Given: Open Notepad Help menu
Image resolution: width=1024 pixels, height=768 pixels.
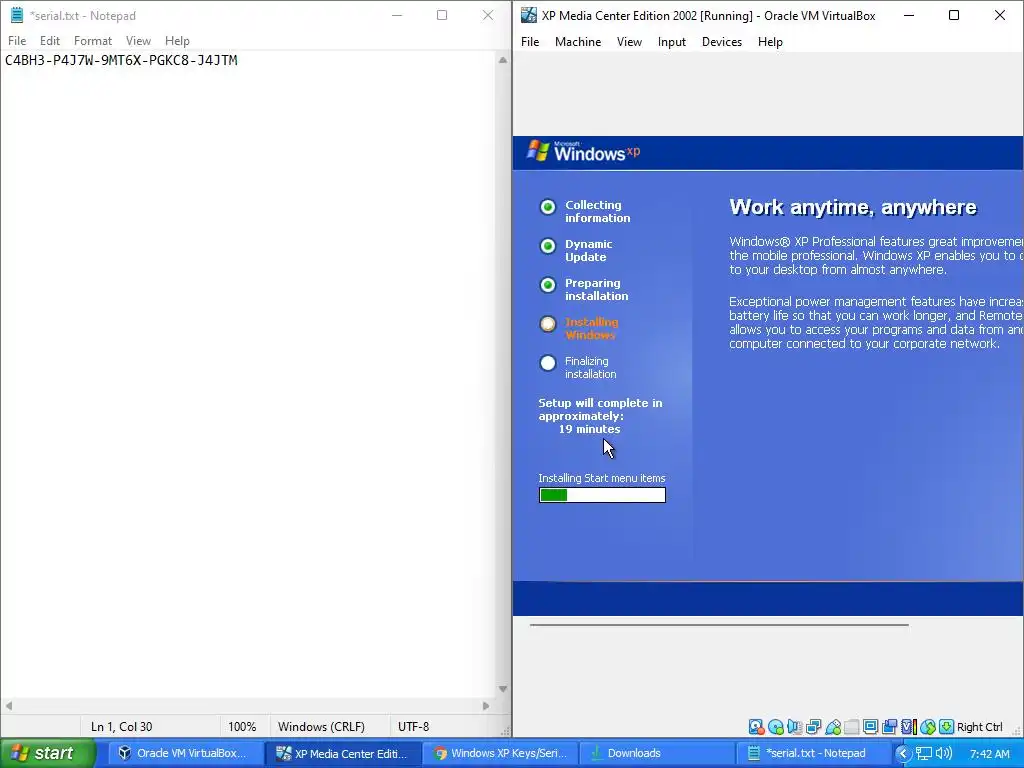Looking at the screenshot, I should (x=177, y=40).
